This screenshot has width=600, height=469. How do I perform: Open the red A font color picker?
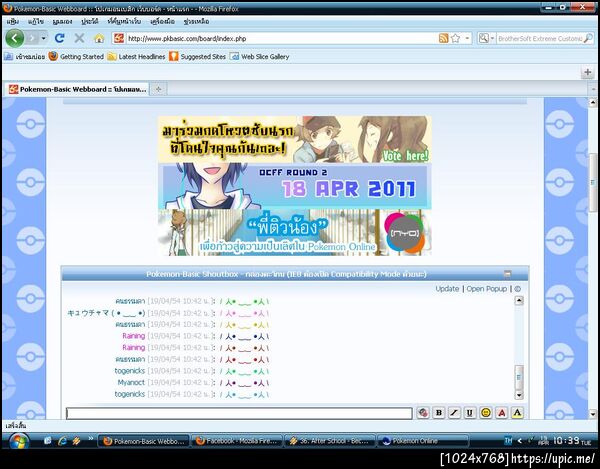click(x=502, y=413)
